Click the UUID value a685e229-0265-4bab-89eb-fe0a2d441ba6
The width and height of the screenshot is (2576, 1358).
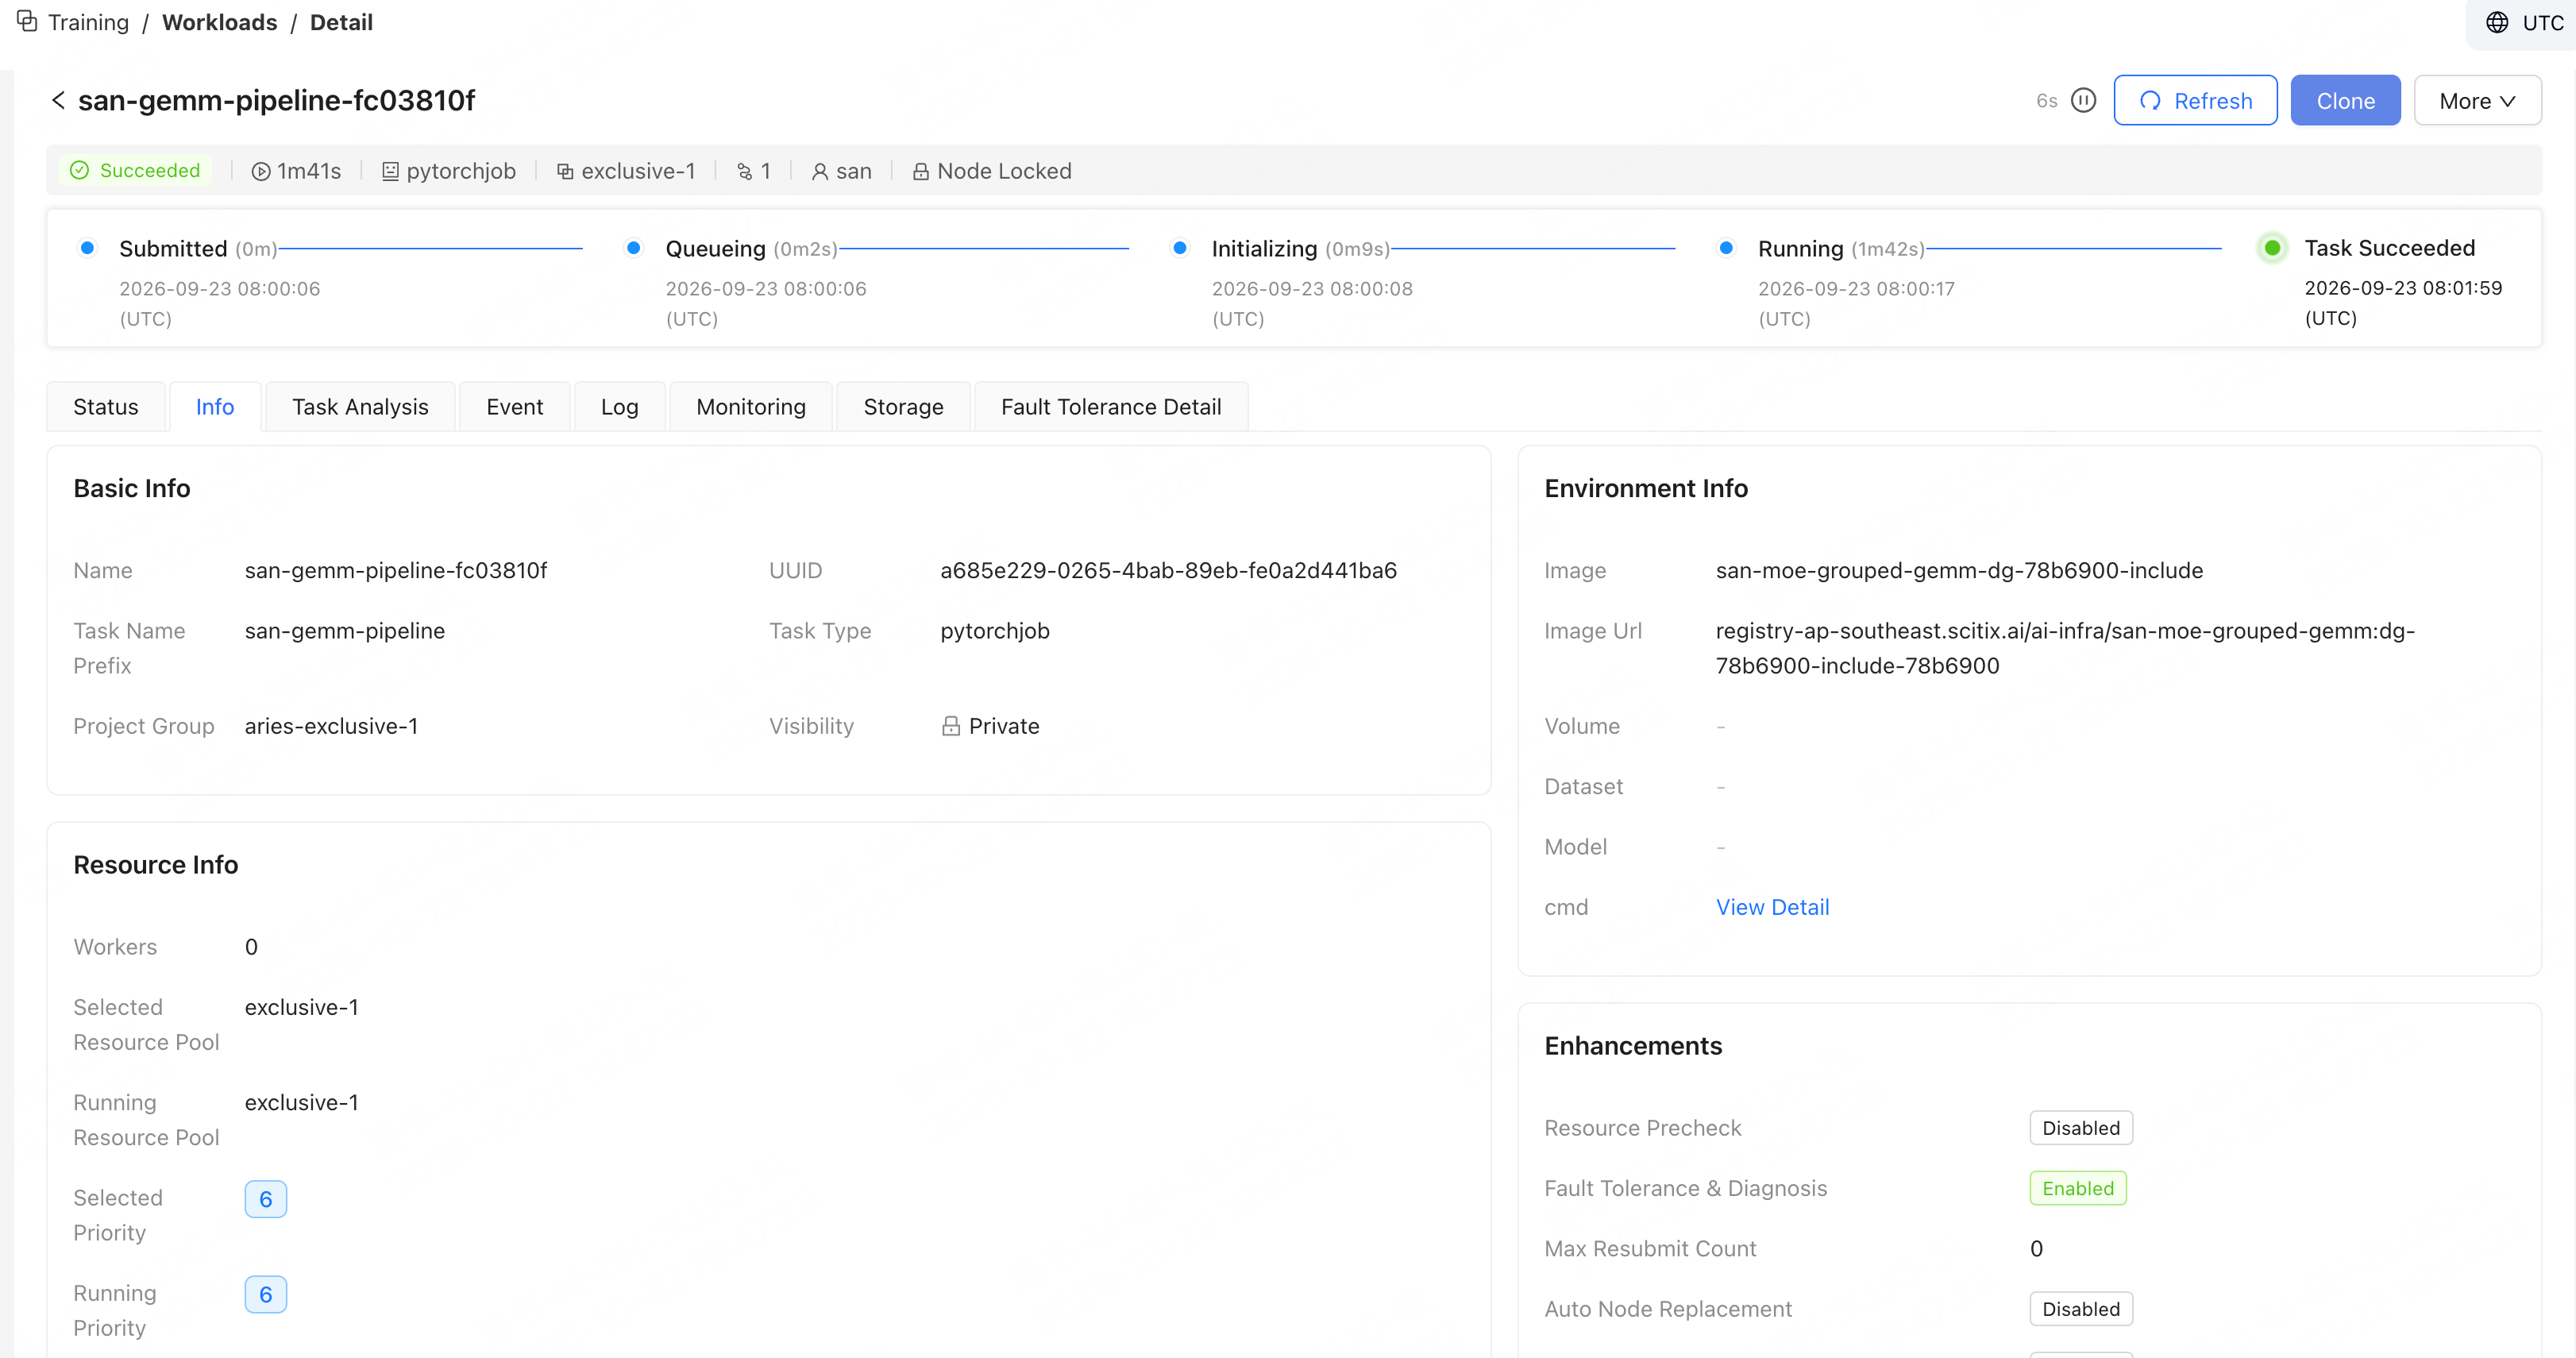click(1168, 570)
